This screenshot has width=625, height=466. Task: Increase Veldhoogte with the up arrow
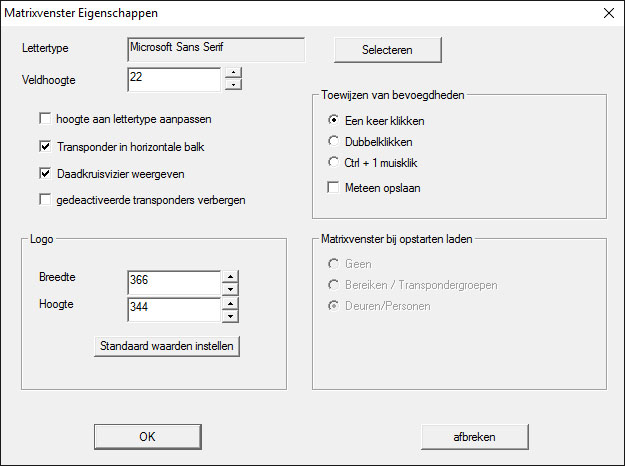pos(233,72)
